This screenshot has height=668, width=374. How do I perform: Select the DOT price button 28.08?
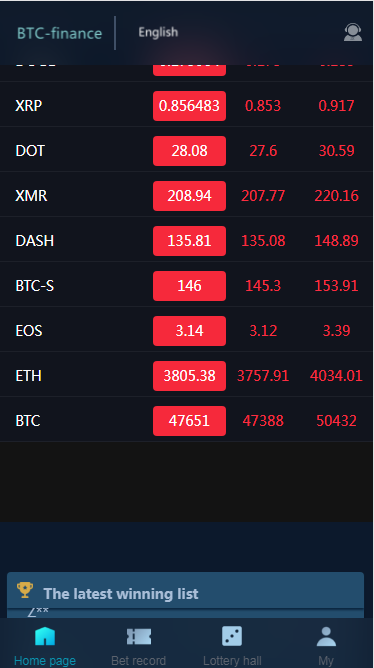[189, 151]
